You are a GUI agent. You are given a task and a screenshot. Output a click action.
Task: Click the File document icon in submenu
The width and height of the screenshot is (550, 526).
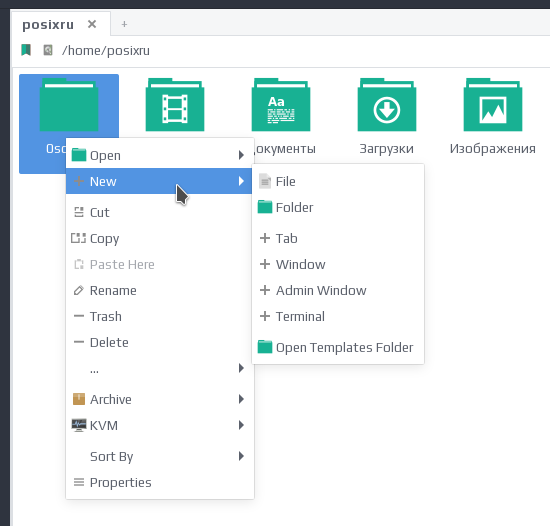pyautogui.click(x=265, y=181)
